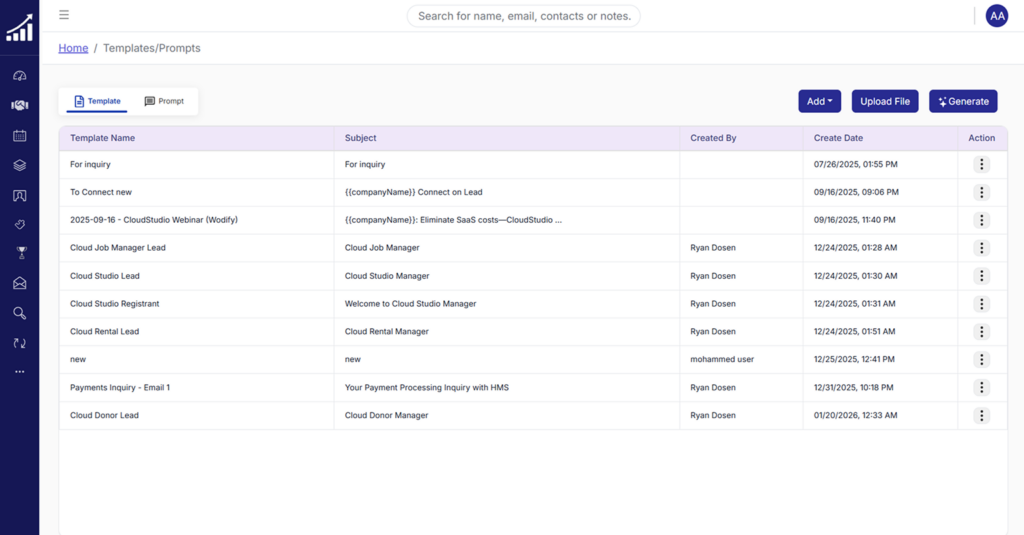Click the open envelope sidebar icon

(x=19, y=283)
